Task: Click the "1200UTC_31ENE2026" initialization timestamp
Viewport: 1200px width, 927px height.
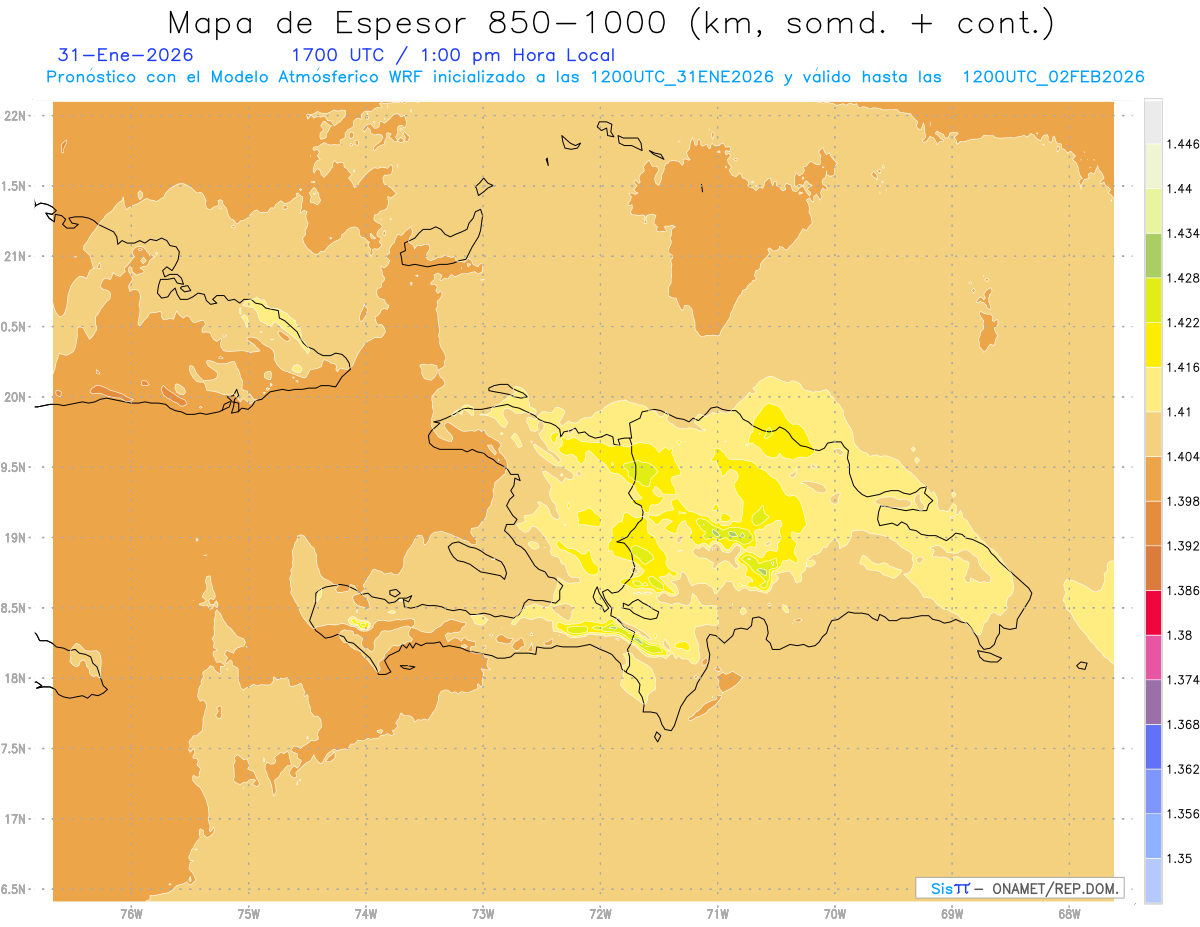Action: pyautogui.click(x=682, y=78)
